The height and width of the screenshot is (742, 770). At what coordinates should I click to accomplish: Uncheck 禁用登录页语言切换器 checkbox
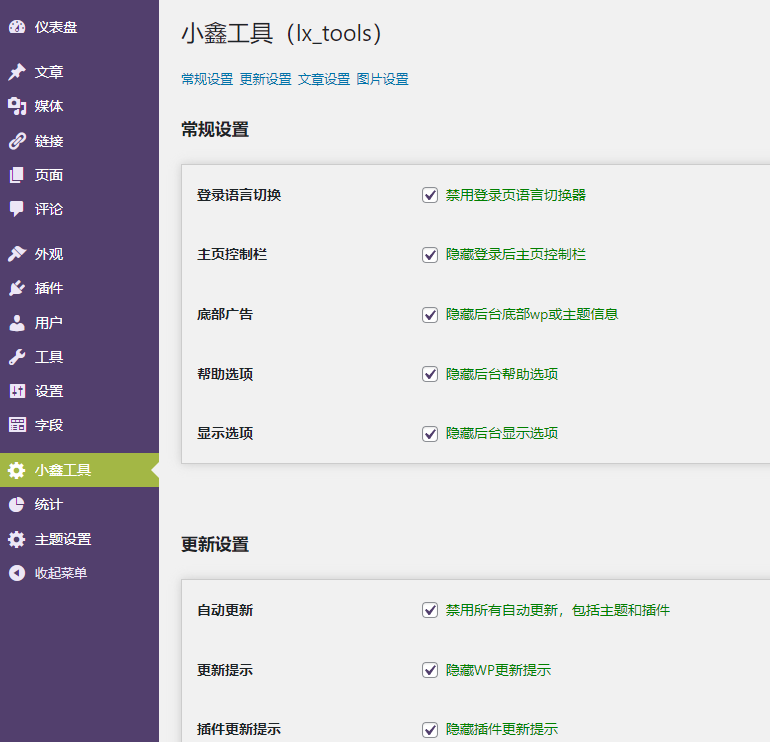[430, 195]
